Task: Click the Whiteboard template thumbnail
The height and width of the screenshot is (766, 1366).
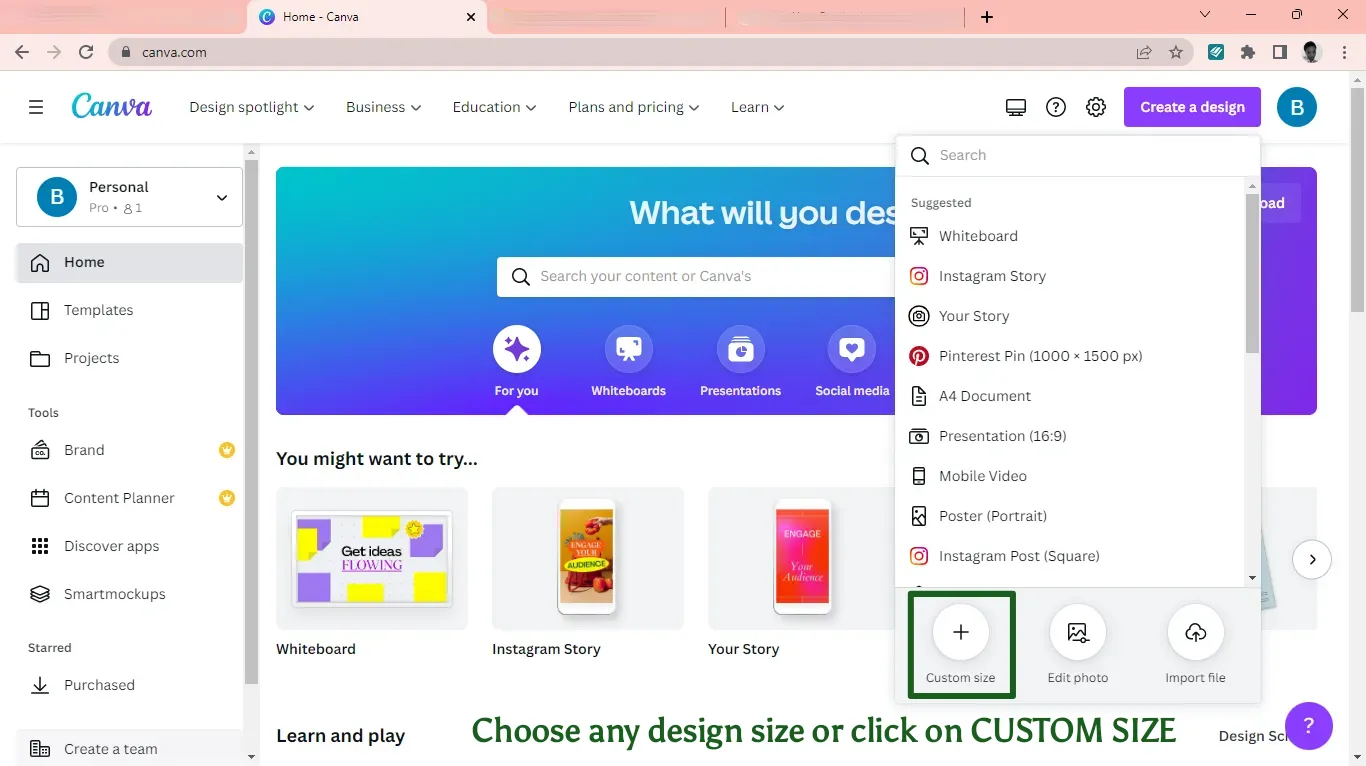Action: (371, 558)
